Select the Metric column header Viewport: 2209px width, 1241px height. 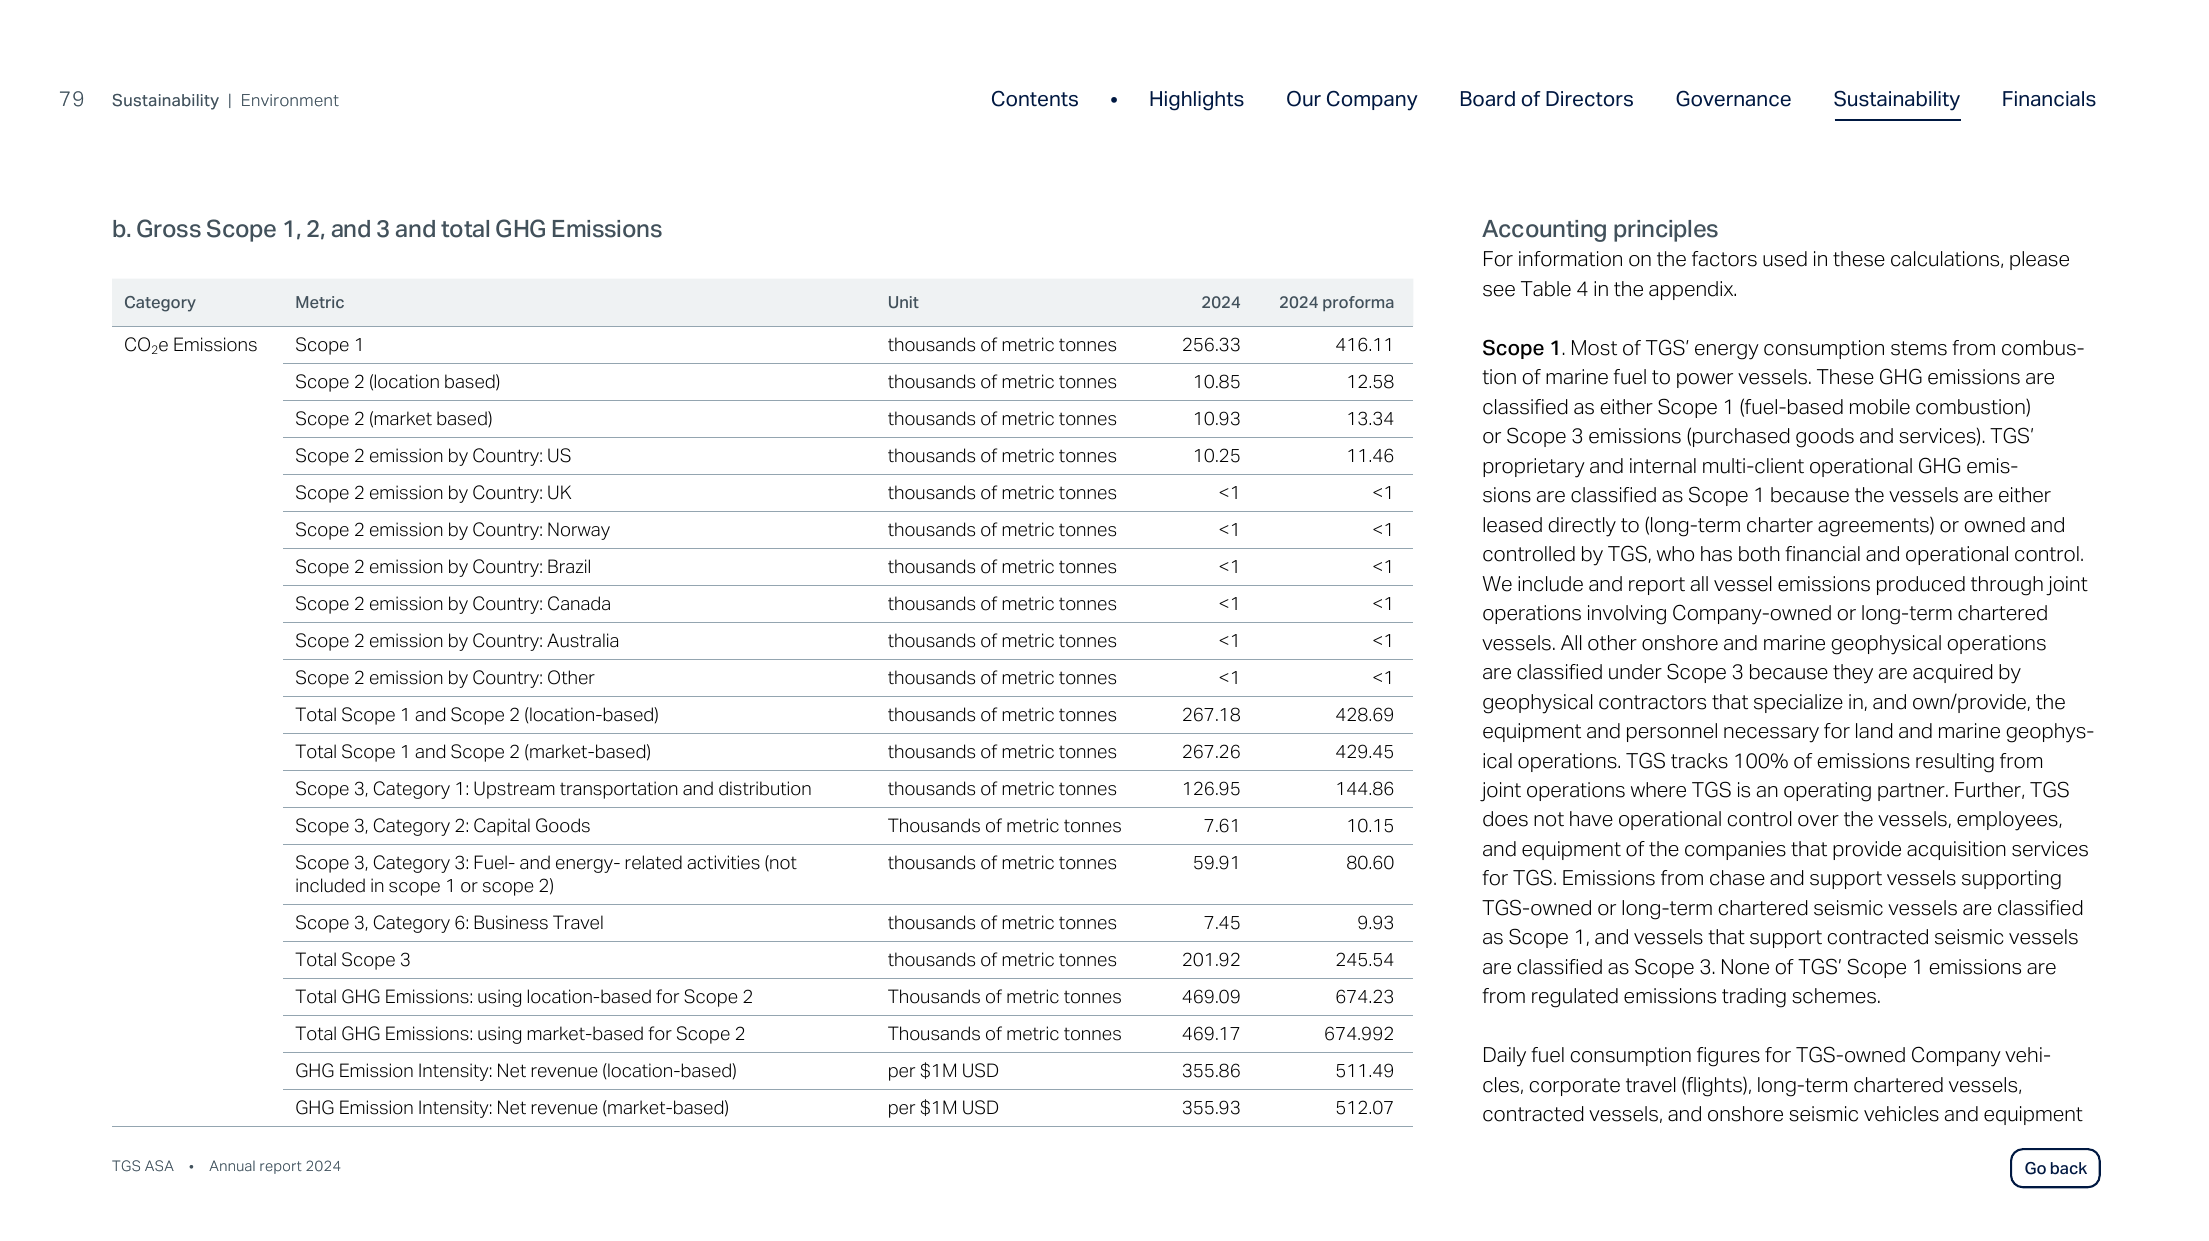(x=319, y=302)
